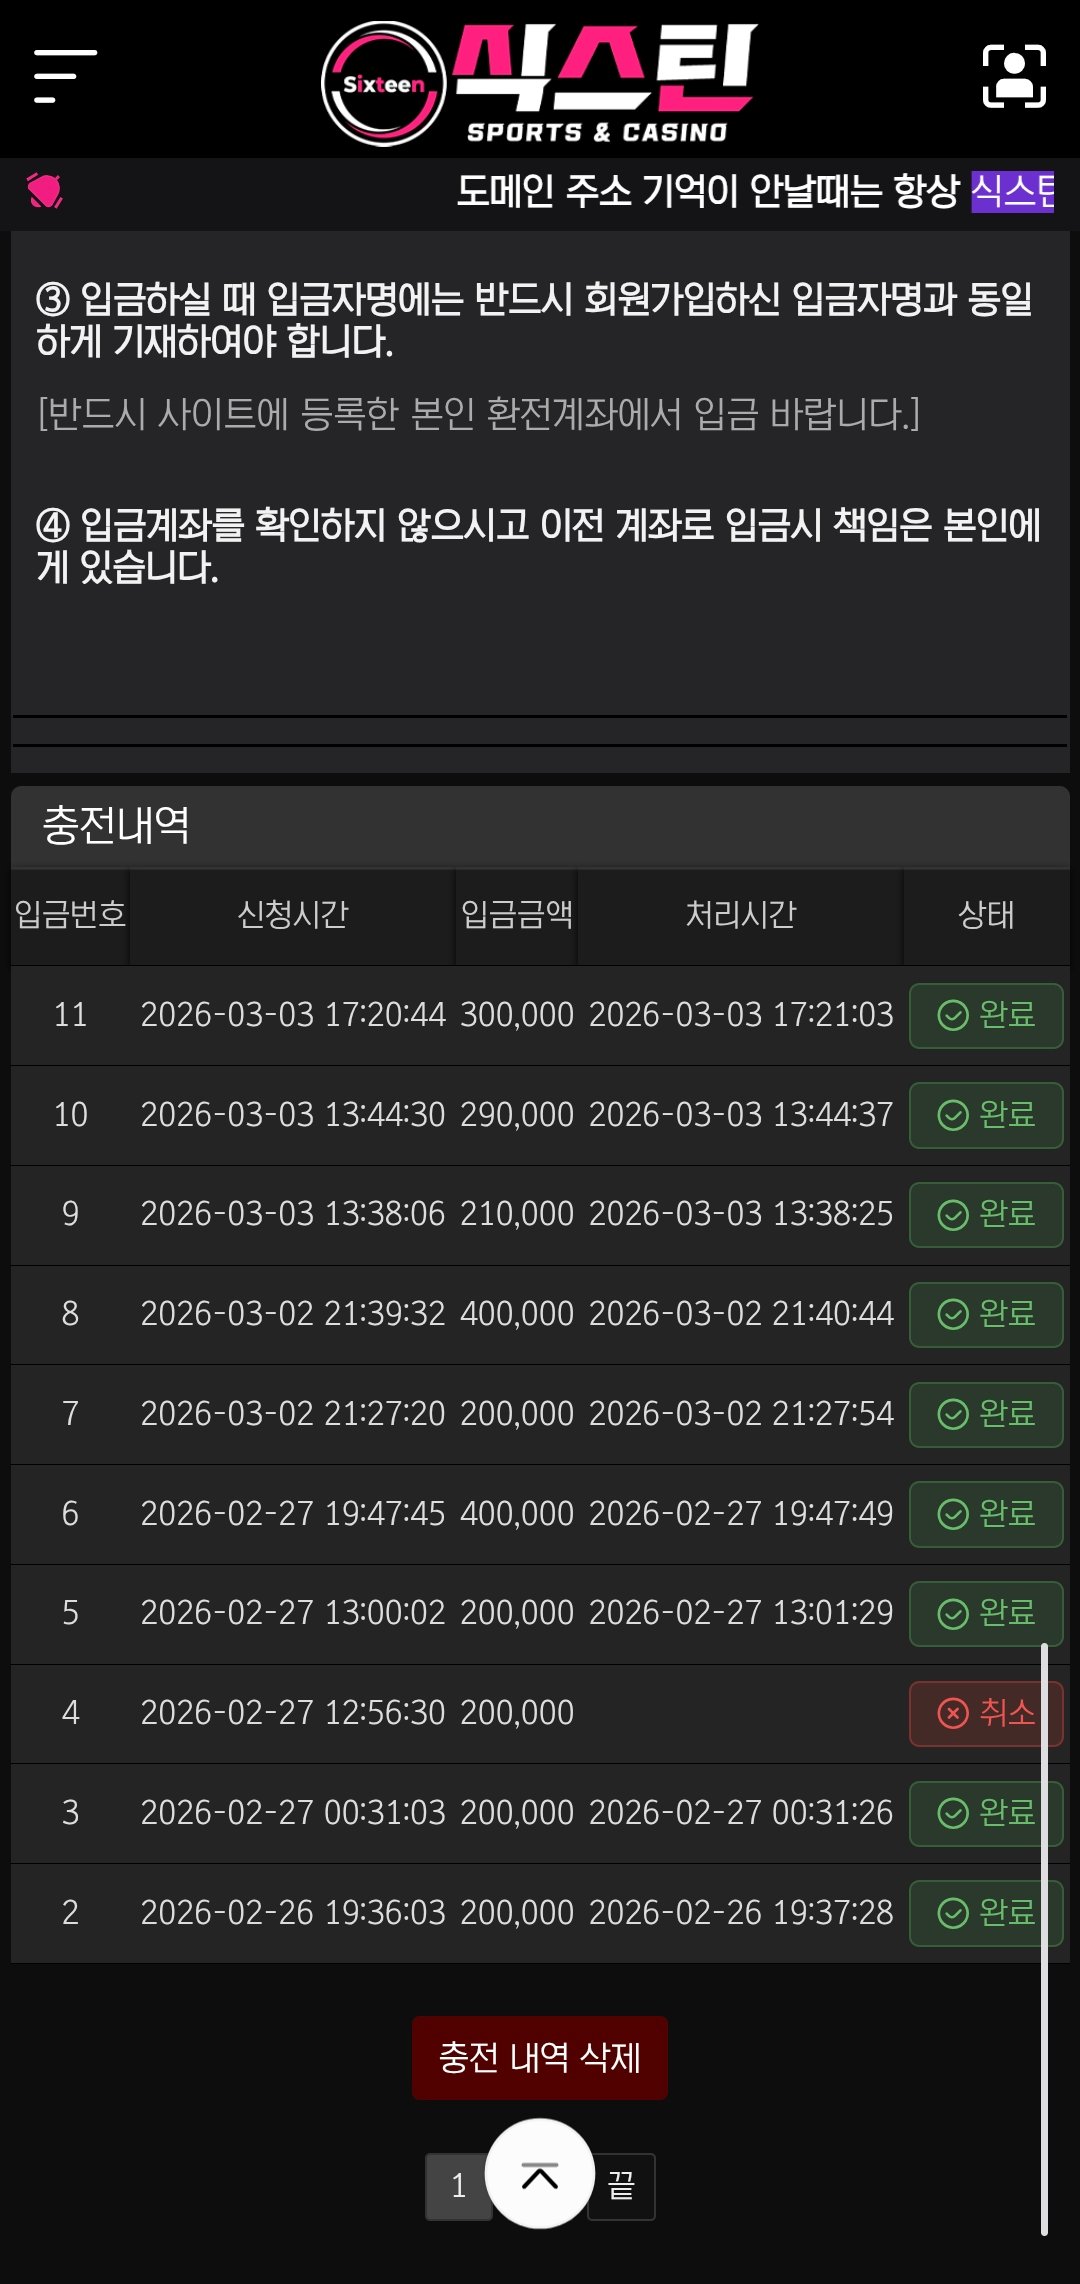The image size is (1080, 2284).
Task: Open the user profile icon
Action: tap(1014, 76)
